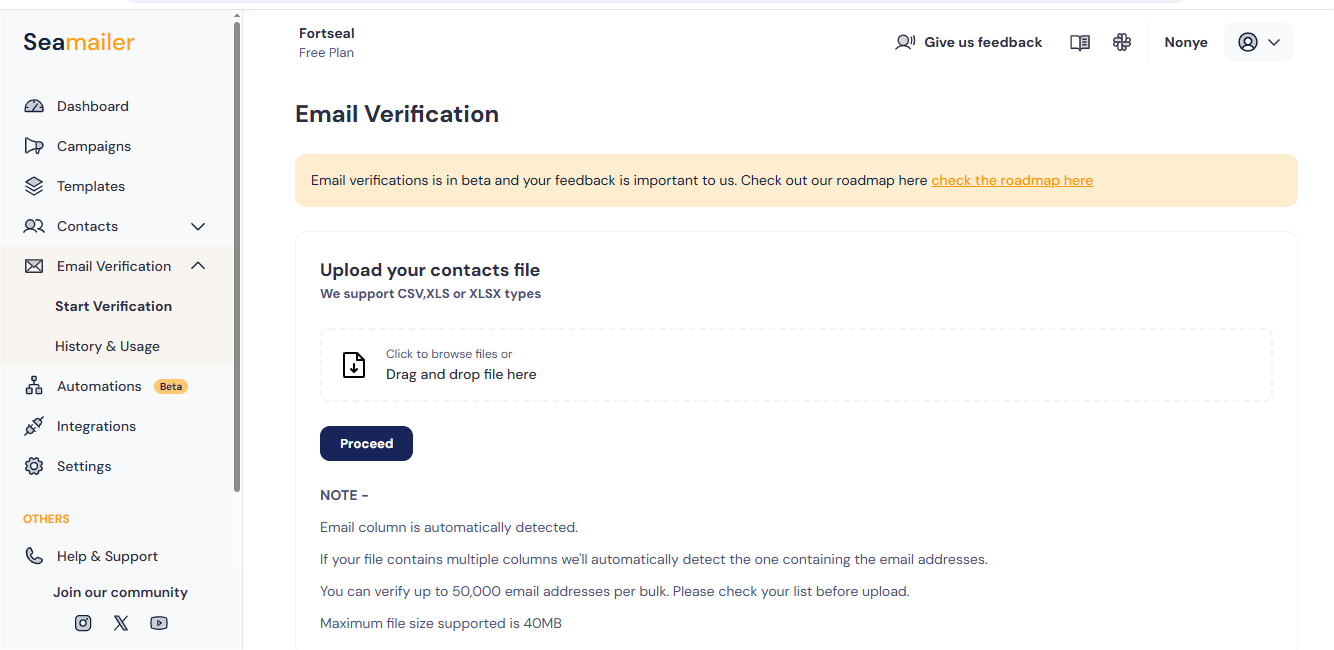The width and height of the screenshot is (1334, 650).
Task: Open the user account dropdown
Action: (1259, 42)
